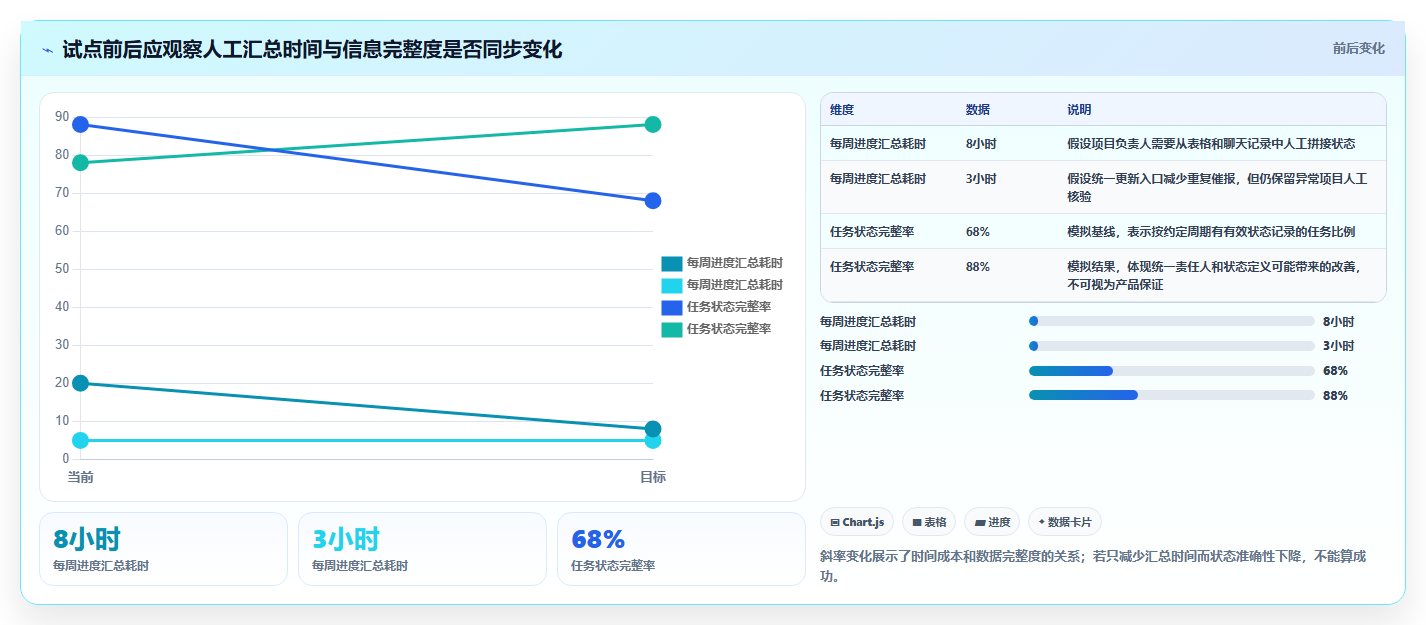
Task: Click the 数据卡片 chip sparkle icon
Action: tap(1042, 522)
